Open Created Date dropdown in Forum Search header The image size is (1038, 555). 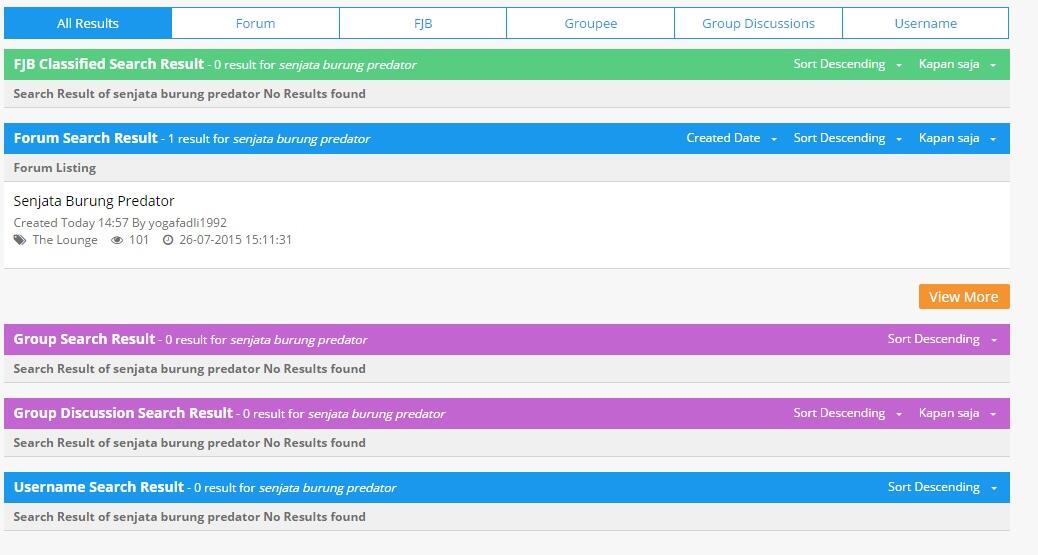731,138
